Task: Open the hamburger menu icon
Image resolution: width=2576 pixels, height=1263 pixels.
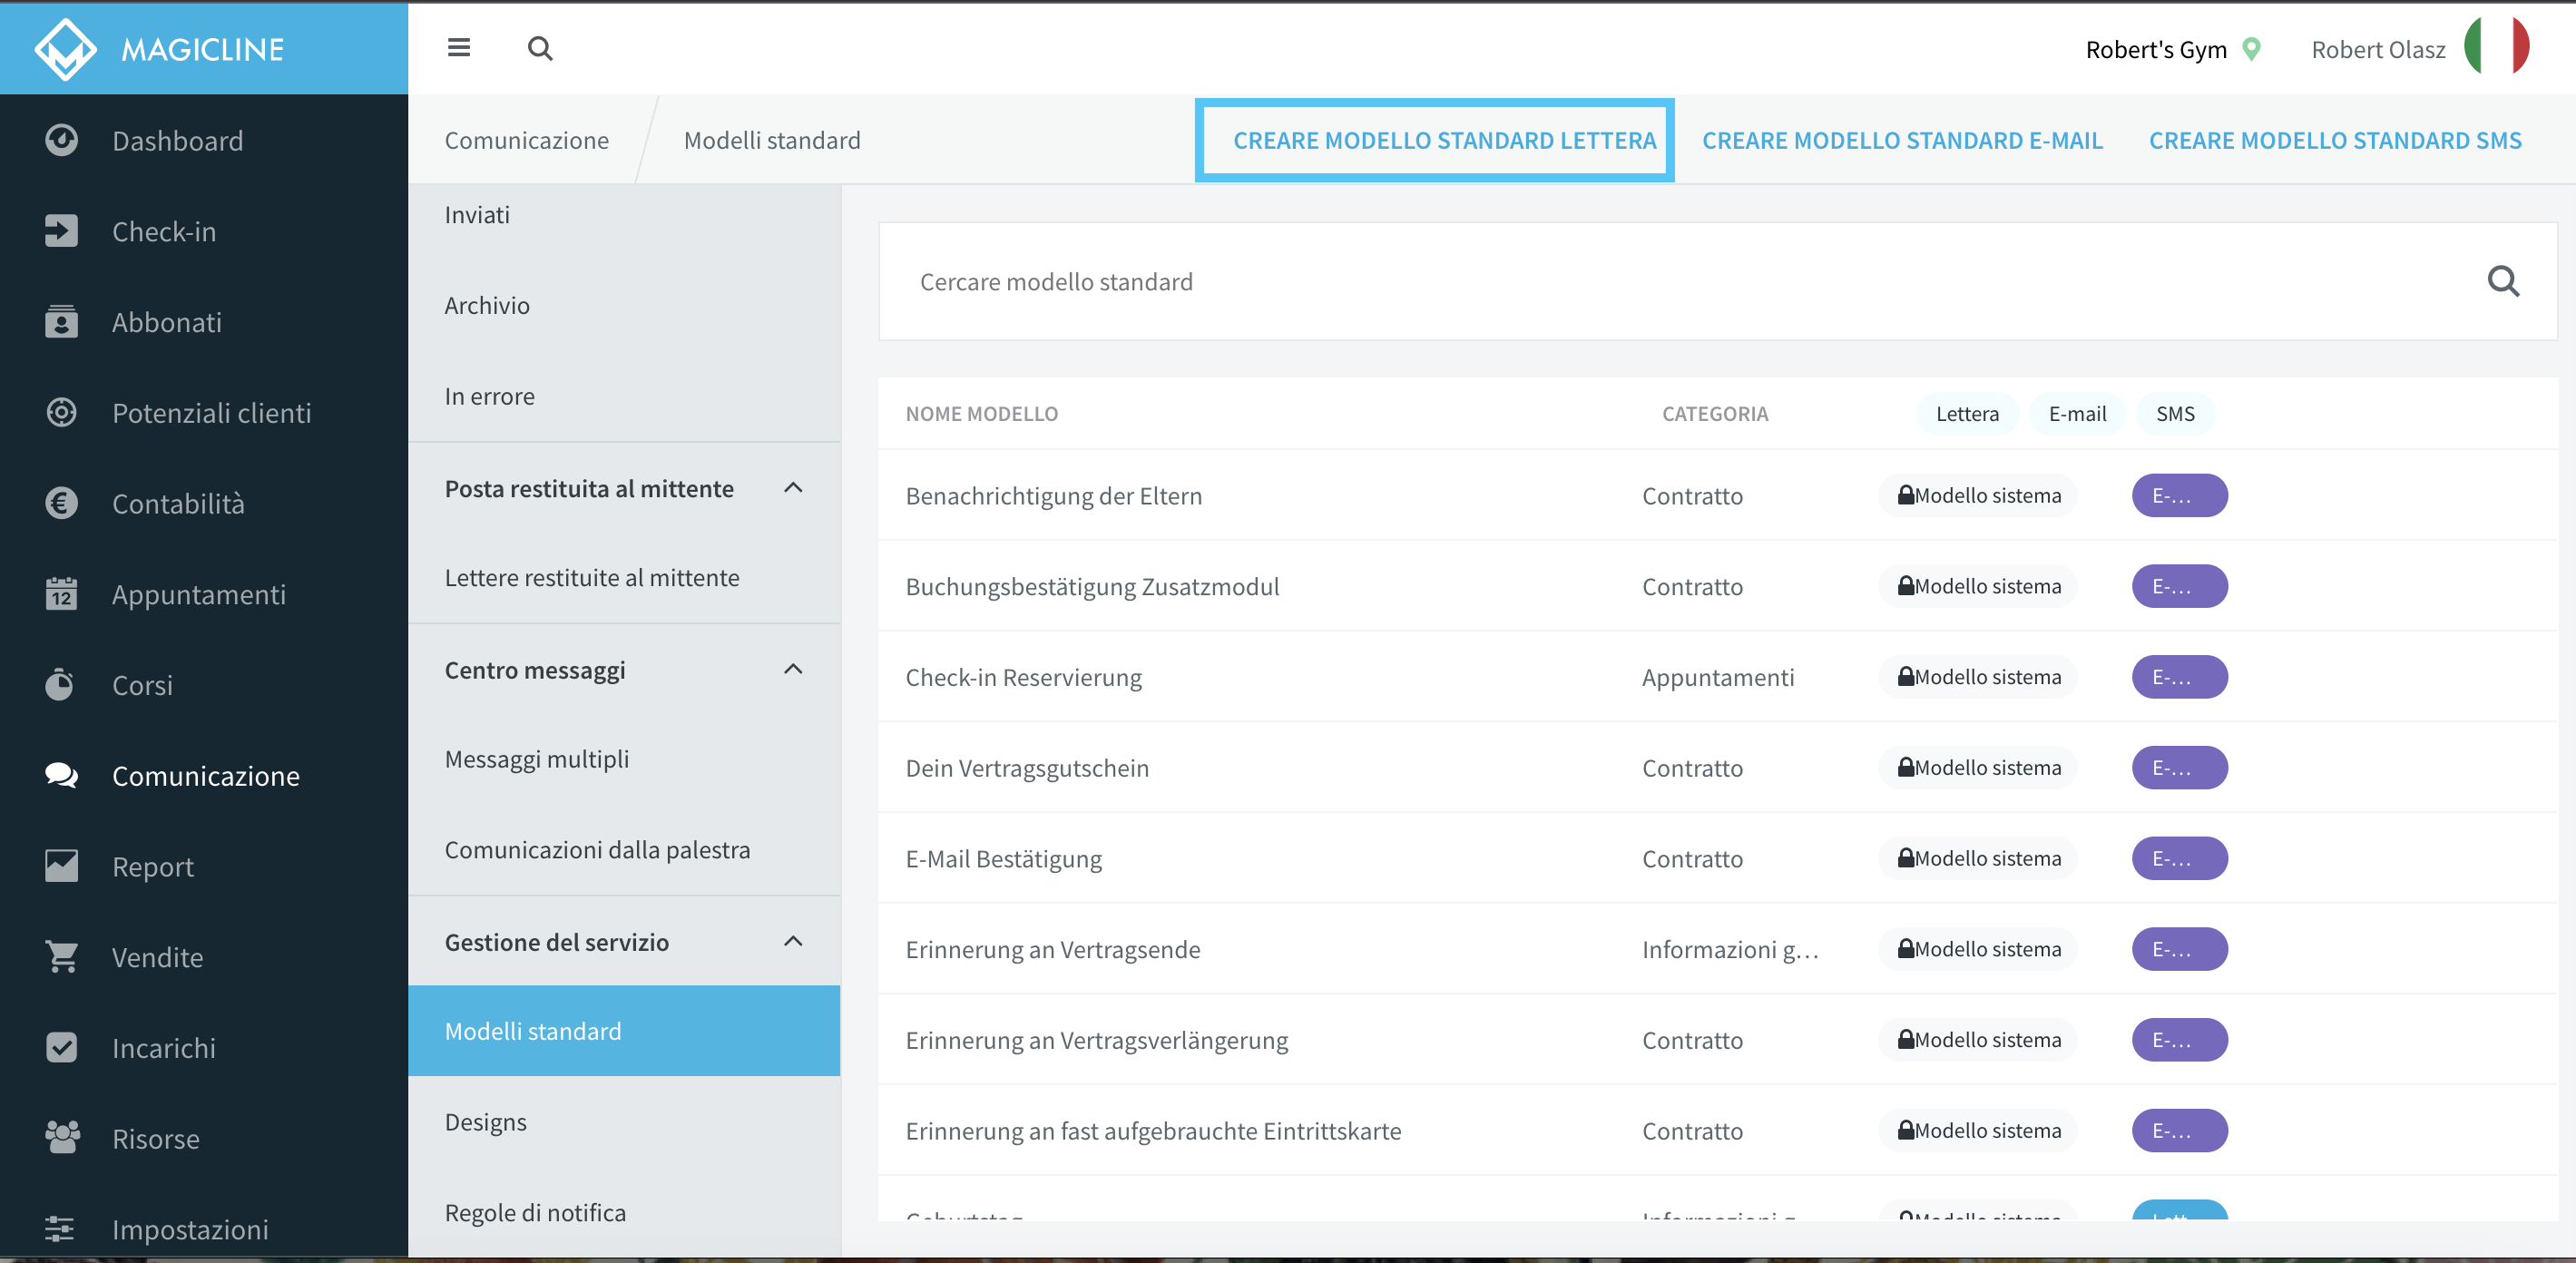Action: [458, 48]
